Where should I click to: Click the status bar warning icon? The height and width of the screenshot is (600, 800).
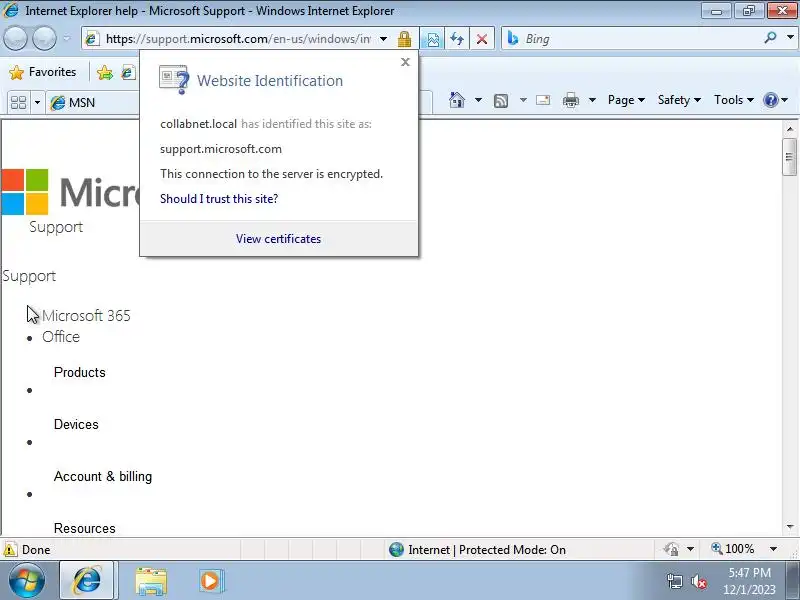(x=10, y=549)
